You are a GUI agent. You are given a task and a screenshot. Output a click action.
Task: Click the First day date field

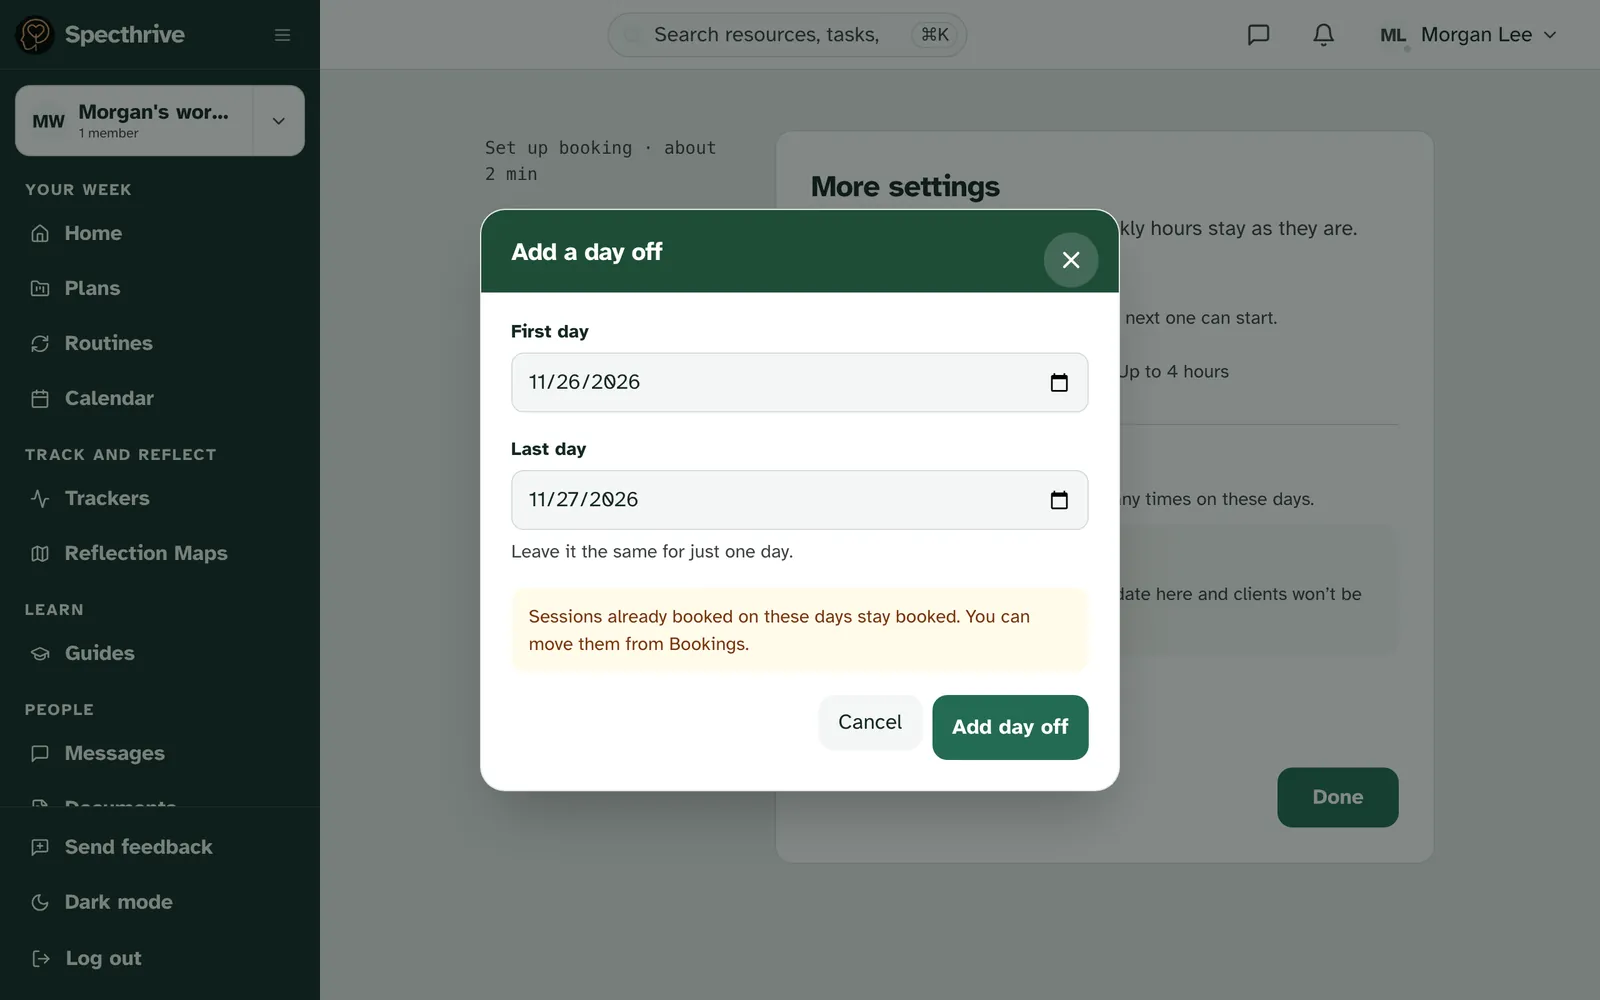(799, 382)
